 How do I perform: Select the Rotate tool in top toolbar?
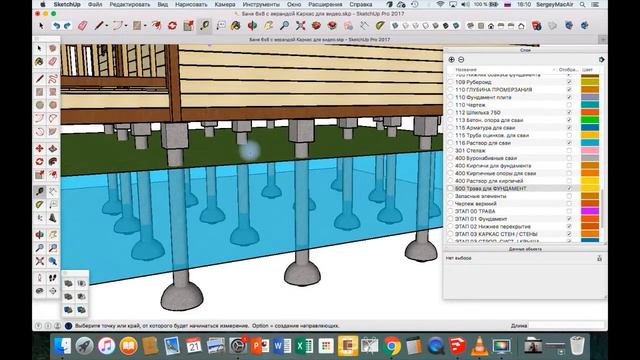172,26
